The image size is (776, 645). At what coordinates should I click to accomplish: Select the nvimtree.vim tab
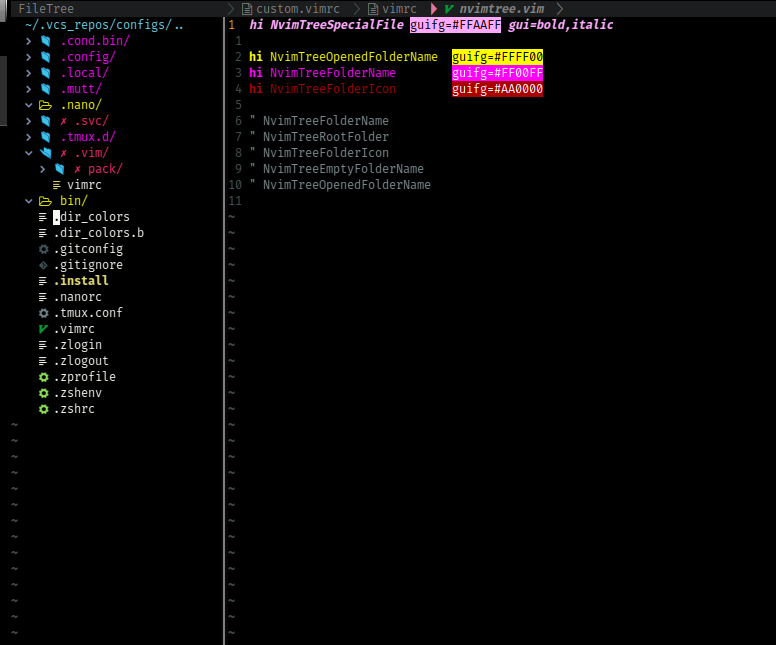pyautogui.click(x=494, y=8)
